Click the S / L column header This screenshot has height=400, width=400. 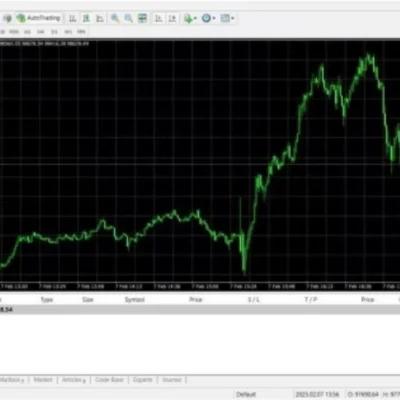(254, 300)
